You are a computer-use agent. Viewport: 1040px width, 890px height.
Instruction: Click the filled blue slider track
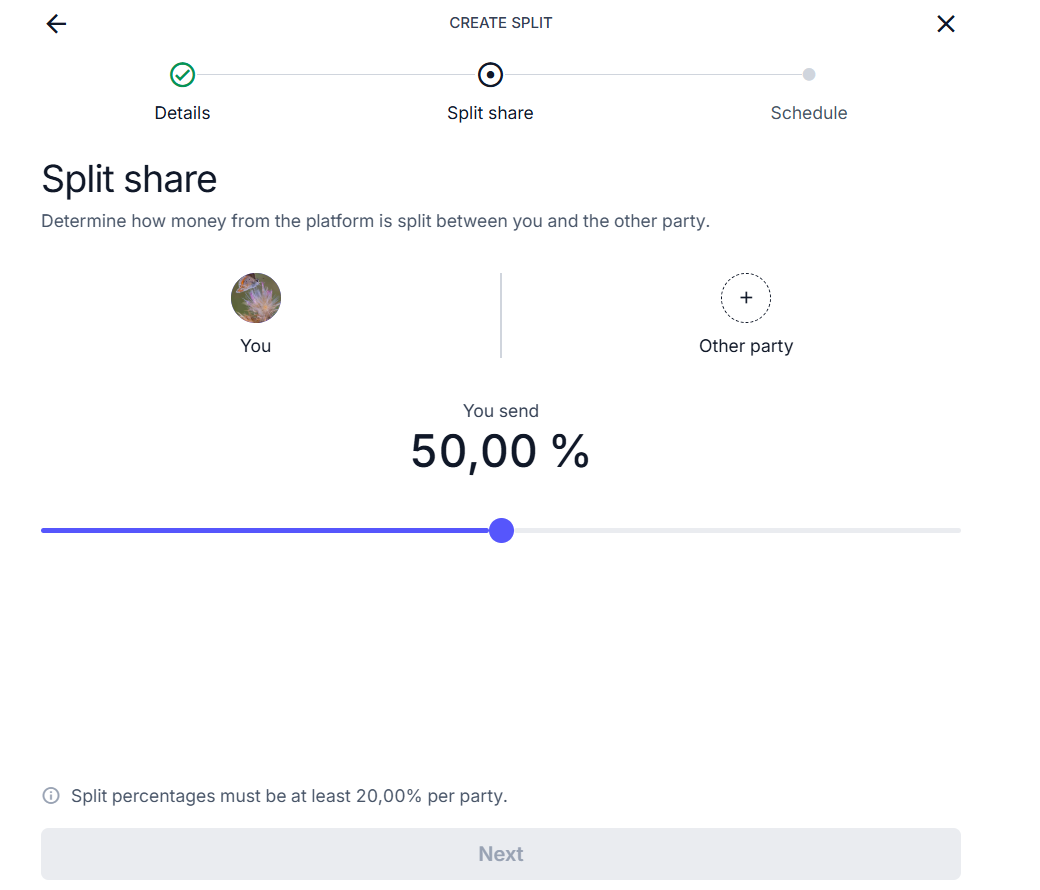tap(265, 531)
